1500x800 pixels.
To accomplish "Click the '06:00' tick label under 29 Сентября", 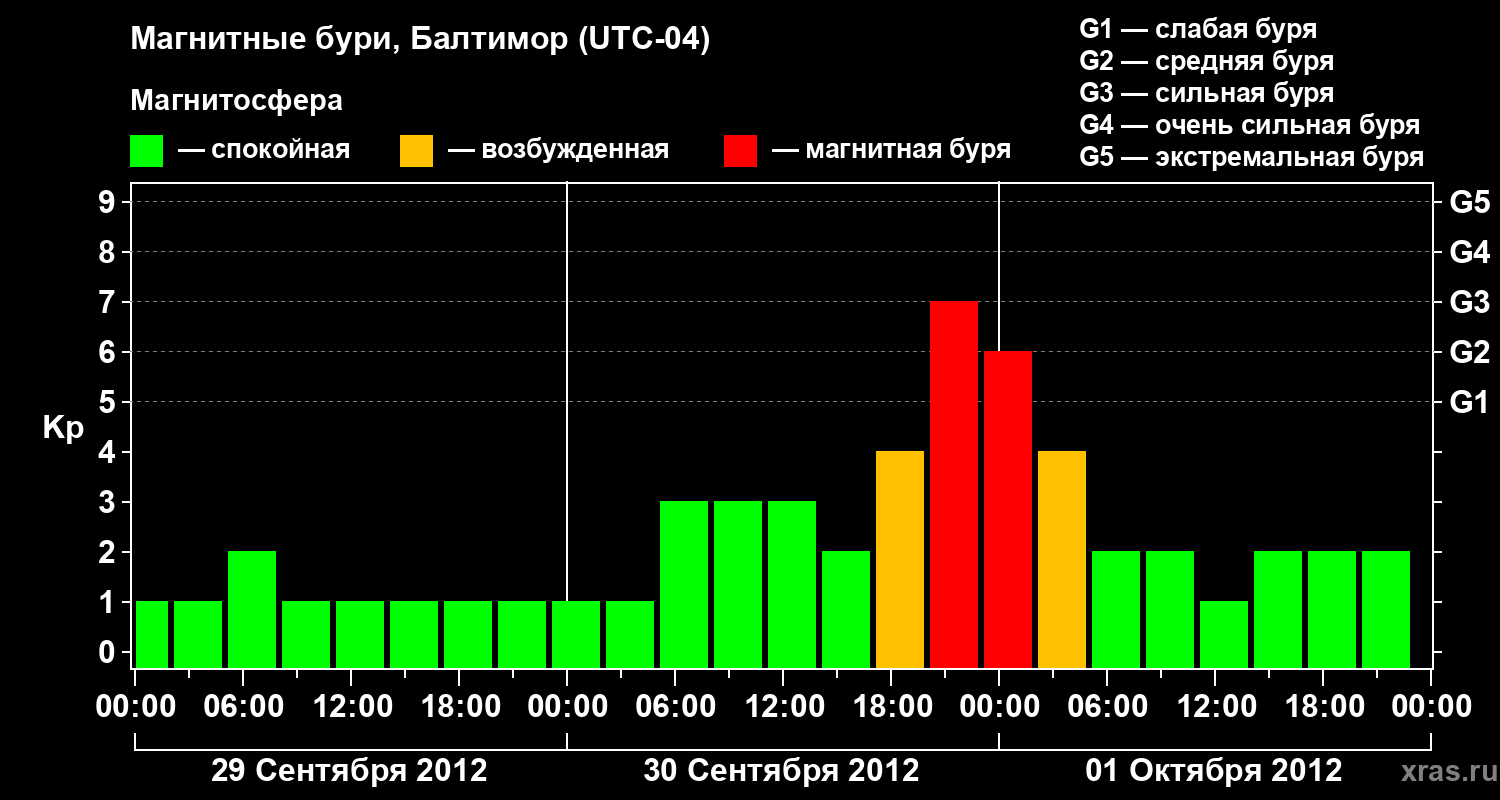I will click(x=244, y=707).
